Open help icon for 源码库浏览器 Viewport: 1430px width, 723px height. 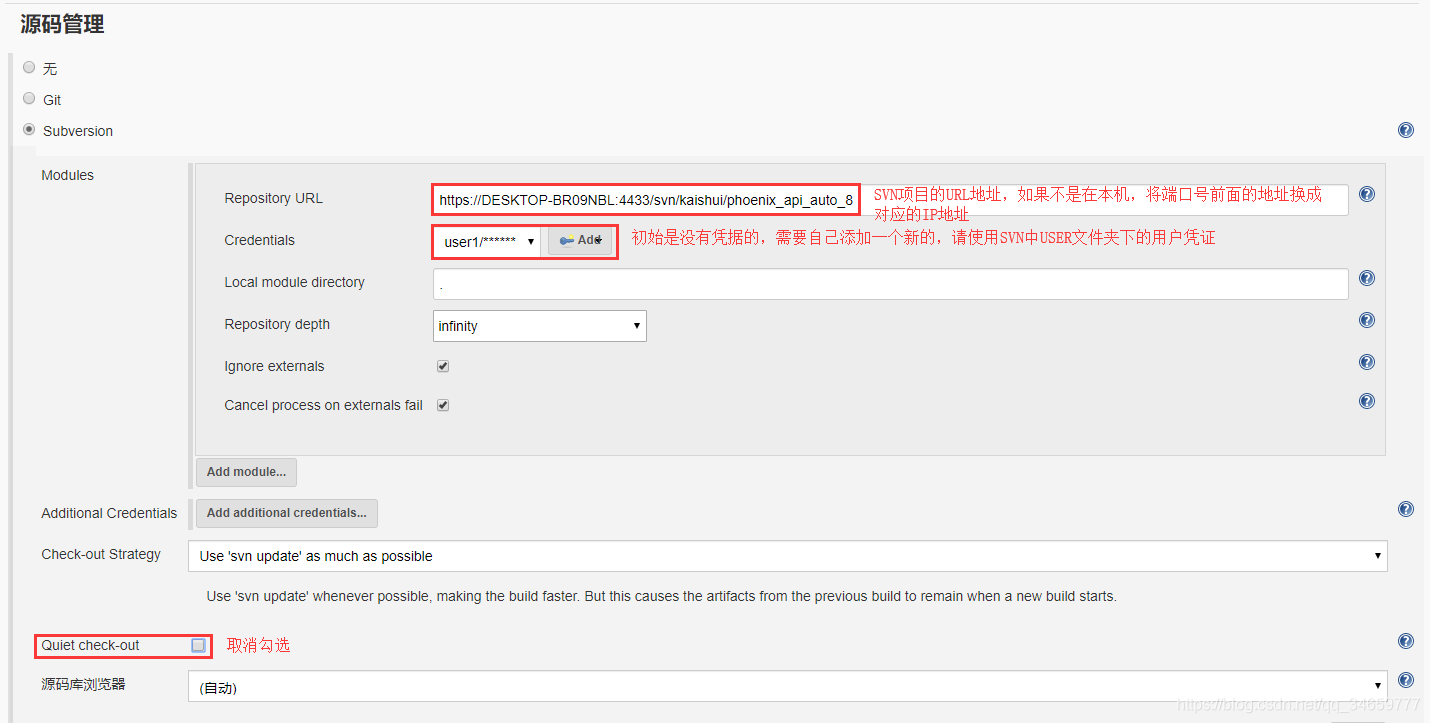(x=1406, y=680)
